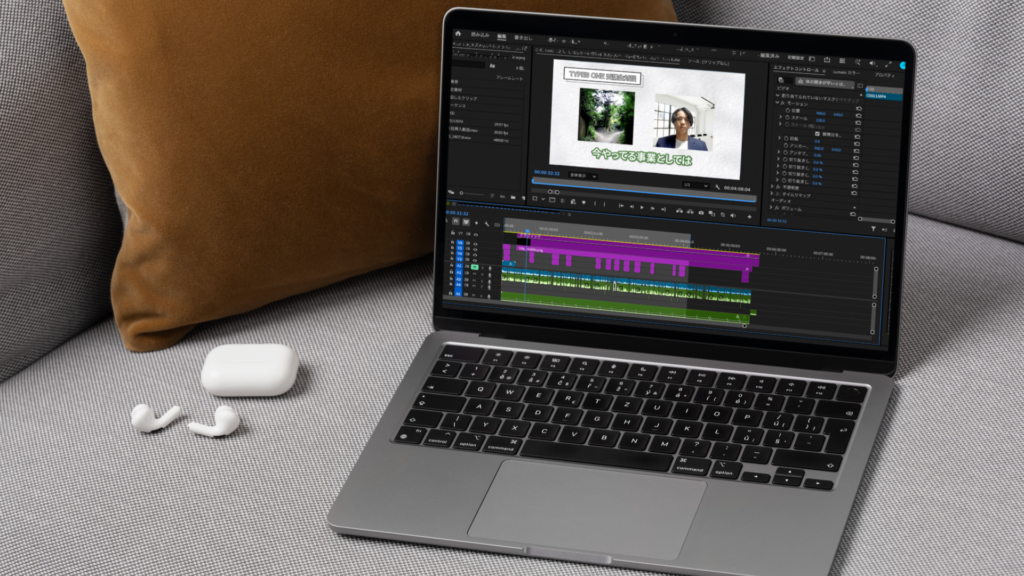
Task: Toggle the V6 track output eye
Action: click(475, 244)
